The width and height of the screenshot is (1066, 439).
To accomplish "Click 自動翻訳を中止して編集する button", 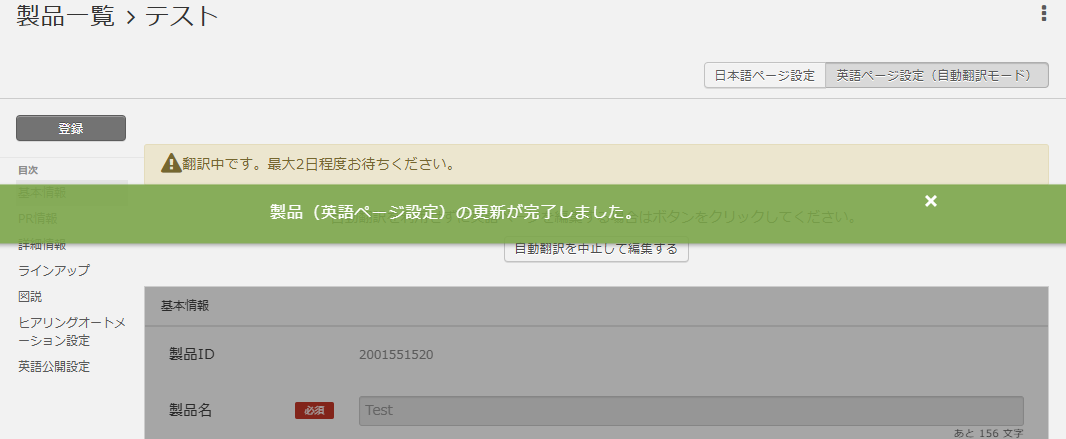I will point(596,249).
